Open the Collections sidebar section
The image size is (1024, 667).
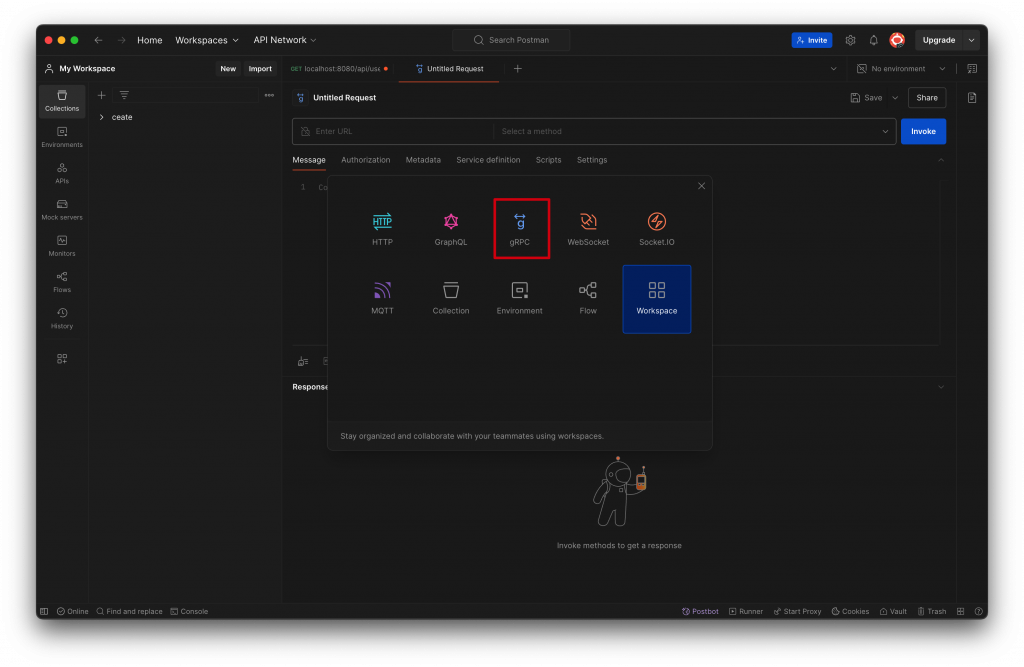point(62,101)
